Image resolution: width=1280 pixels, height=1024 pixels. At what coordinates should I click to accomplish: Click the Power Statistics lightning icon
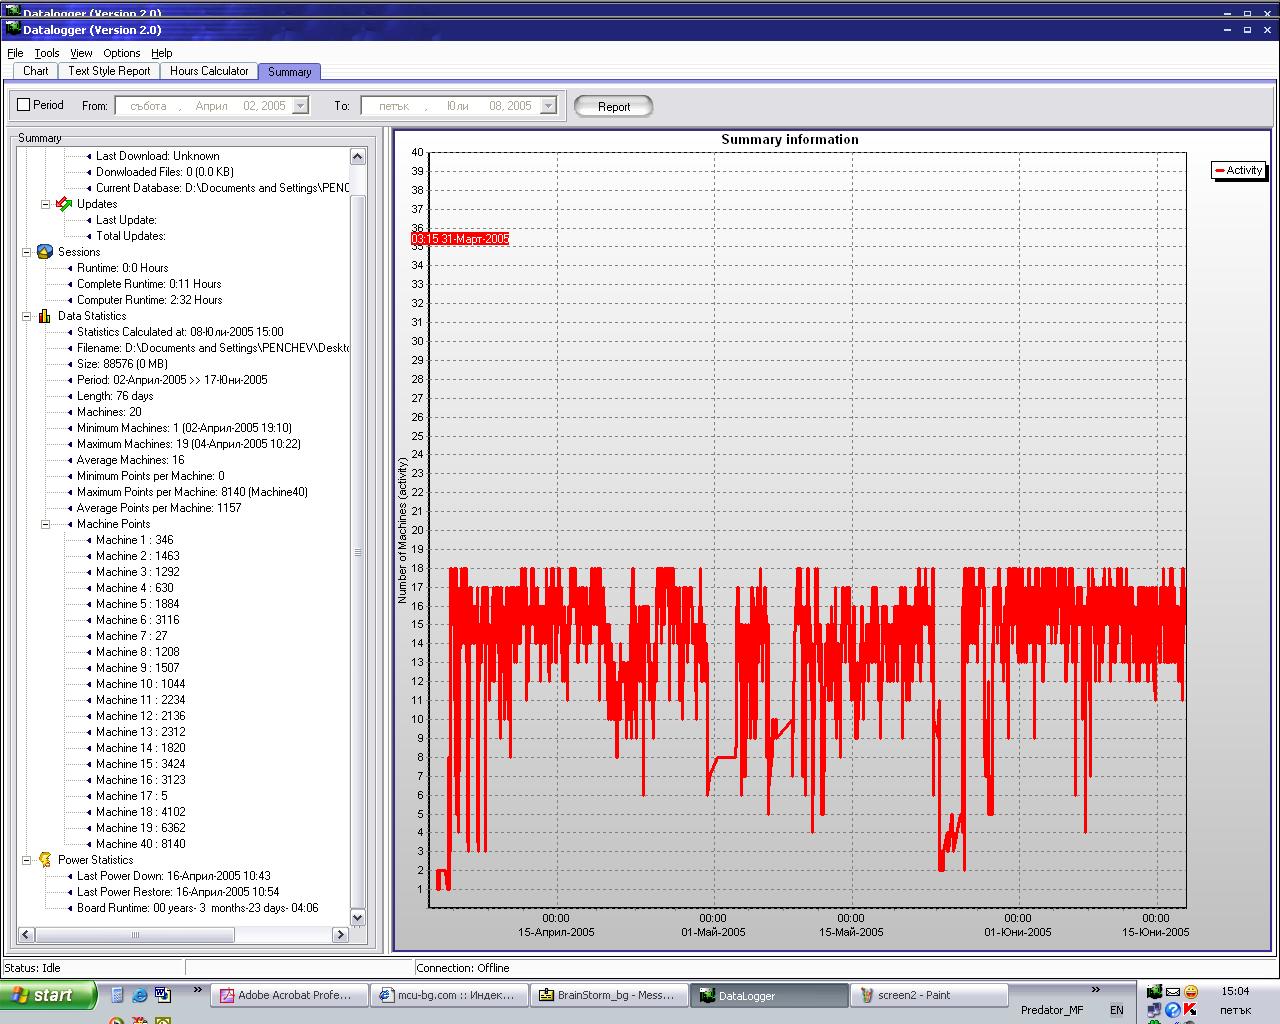click(x=45, y=860)
